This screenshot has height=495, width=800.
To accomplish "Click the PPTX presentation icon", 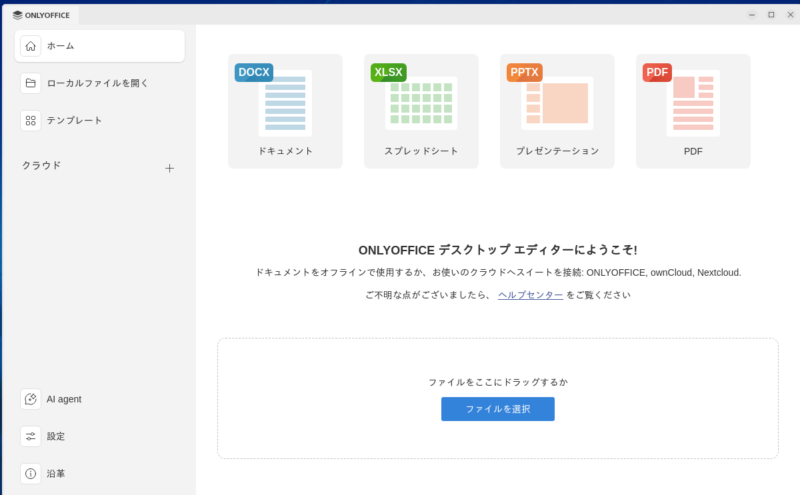I will (x=557, y=101).
